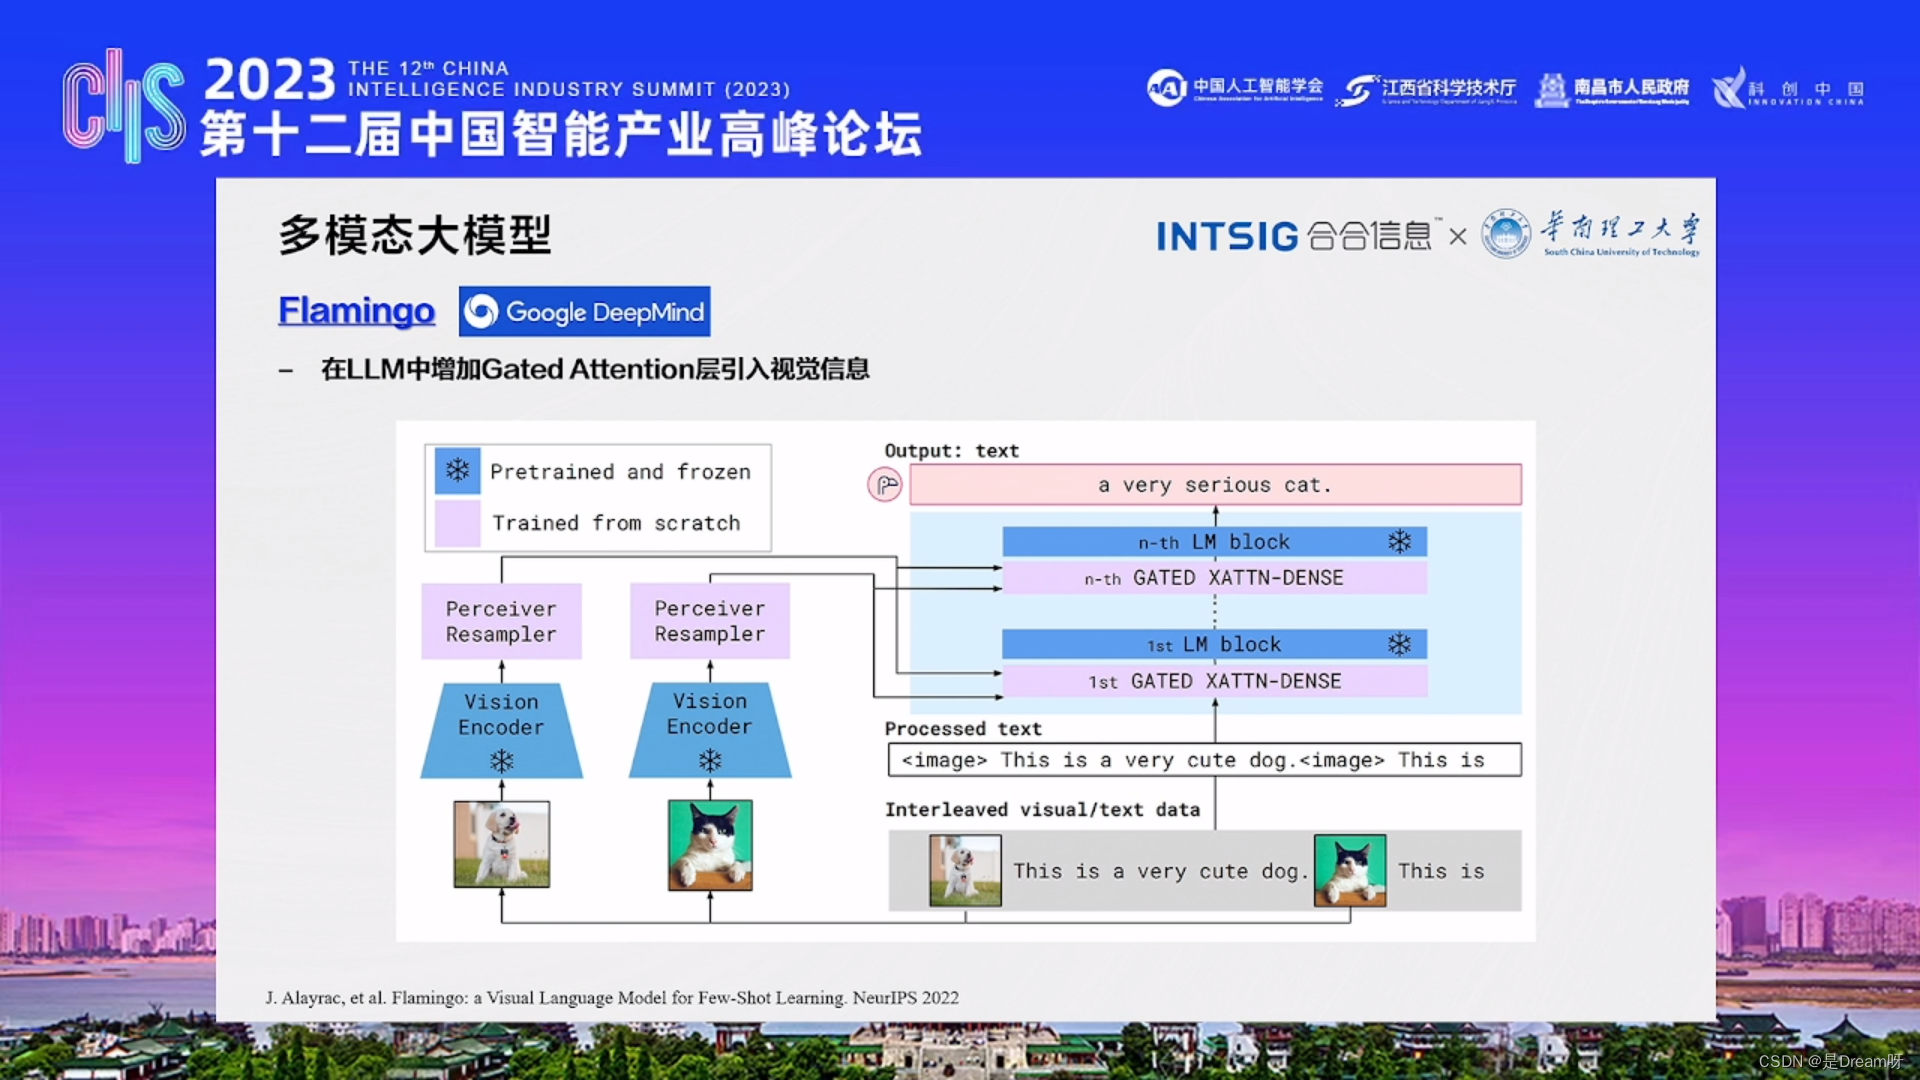
Task: Click the 1st GATED XATTN-DENSE layer
Action: [x=1215, y=681]
